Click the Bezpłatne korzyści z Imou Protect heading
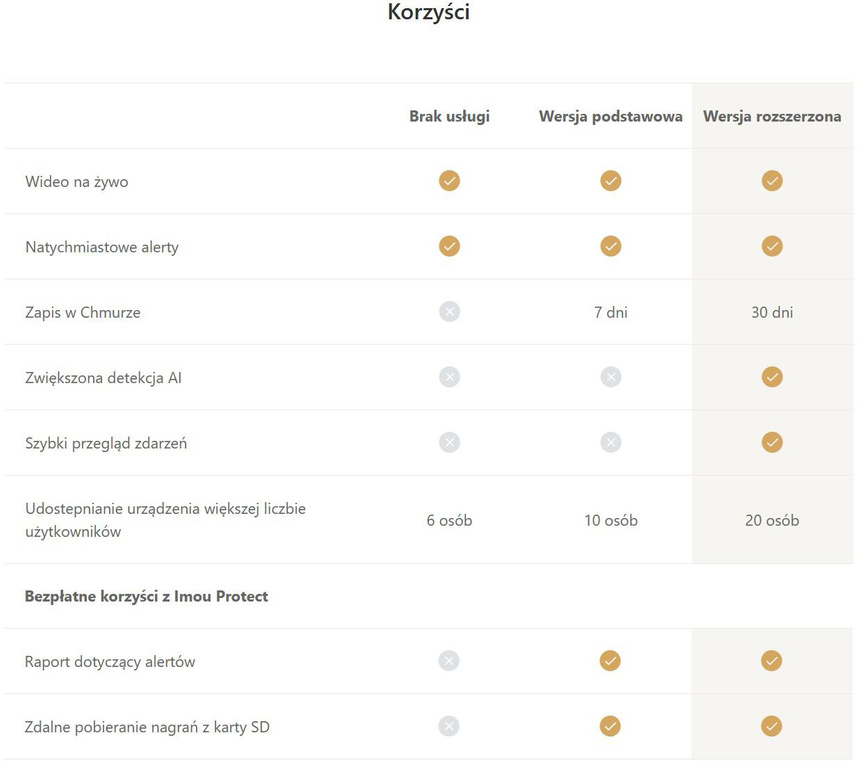Image resolution: width=863 pixels, height=768 pixels. pyautogui.click(x=144, y=596)
